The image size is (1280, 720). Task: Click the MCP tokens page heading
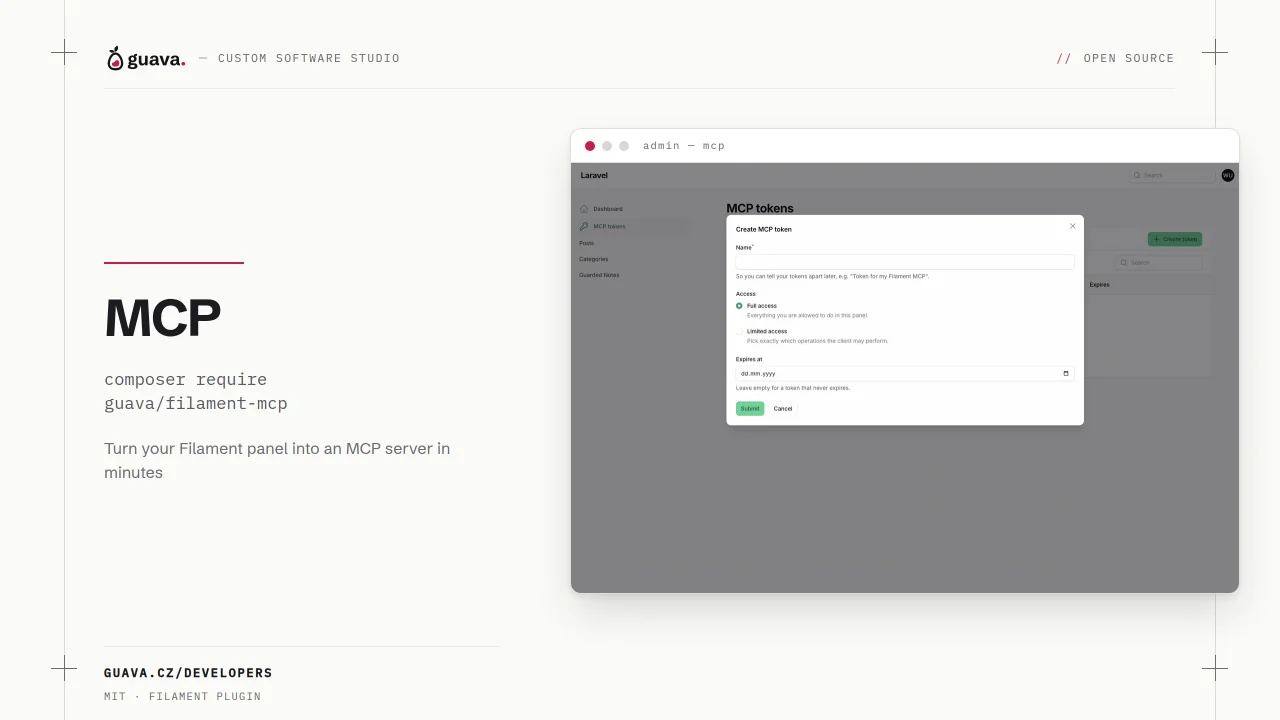click(760, 208)
